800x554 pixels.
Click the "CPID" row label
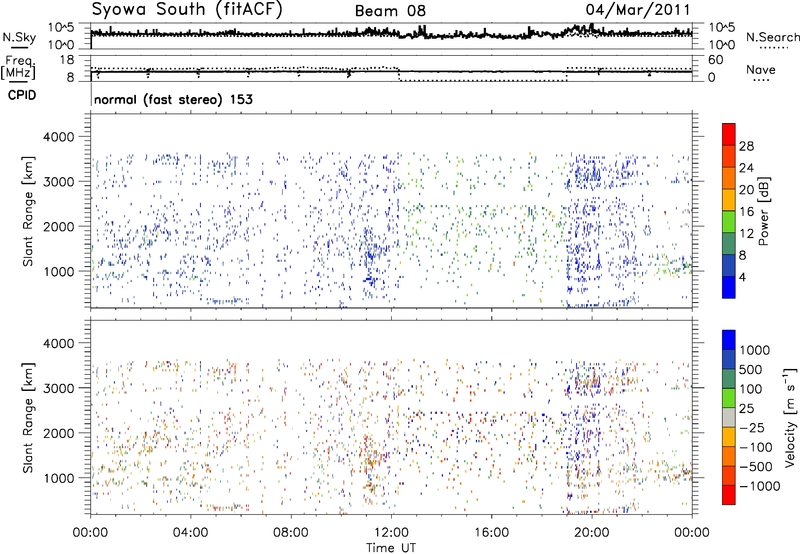pyautogui.click(x=22, y=95)
